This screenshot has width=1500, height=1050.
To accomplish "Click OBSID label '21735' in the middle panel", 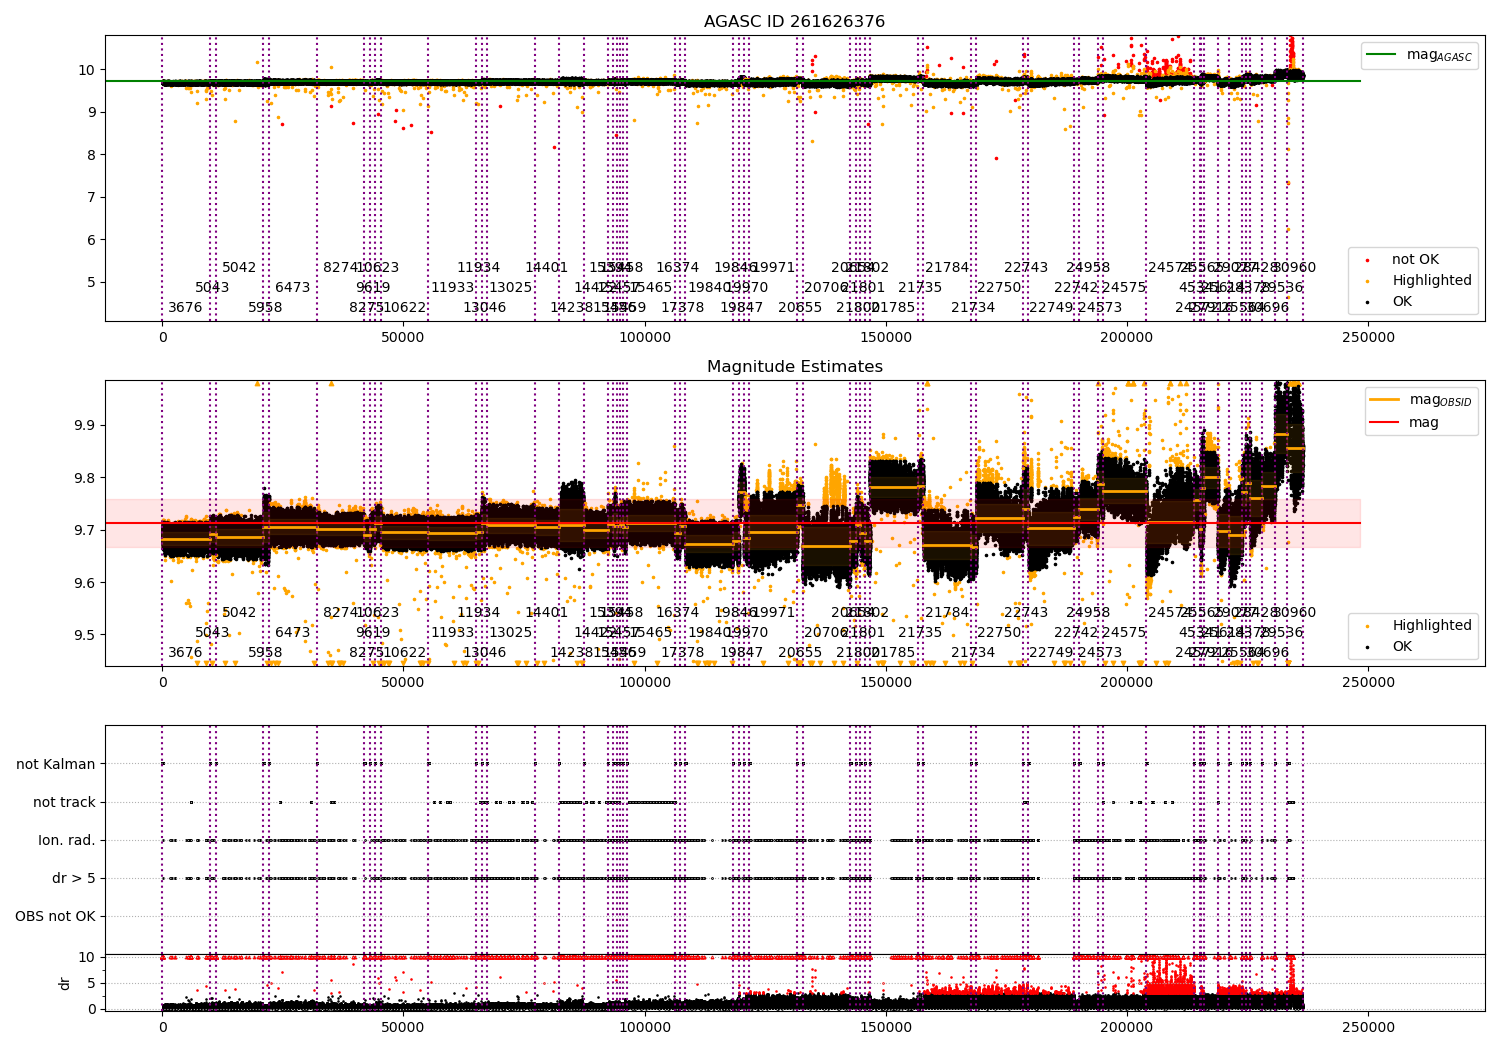I will coord(920,633).
